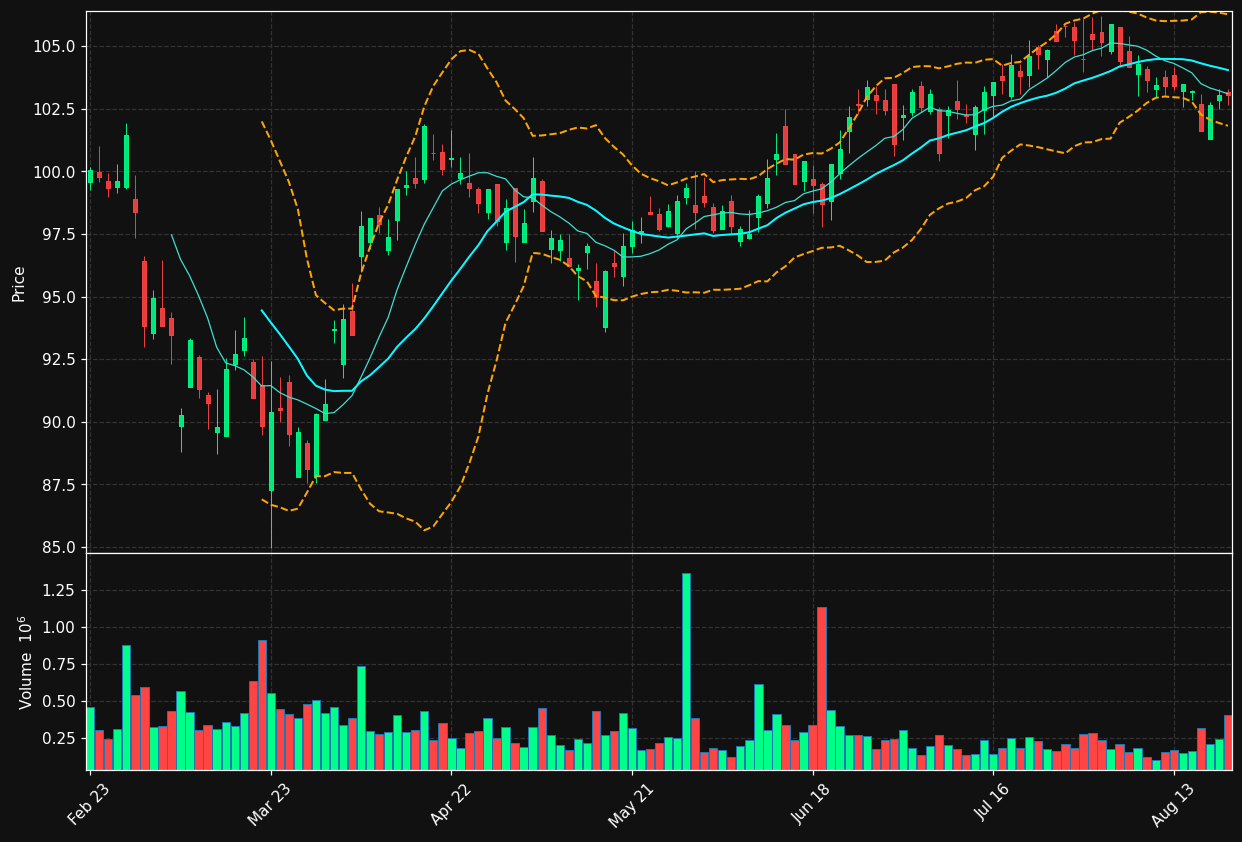
Task: Click the 'Volume 10⁶' axis title
Action: (x=24, y=662)
